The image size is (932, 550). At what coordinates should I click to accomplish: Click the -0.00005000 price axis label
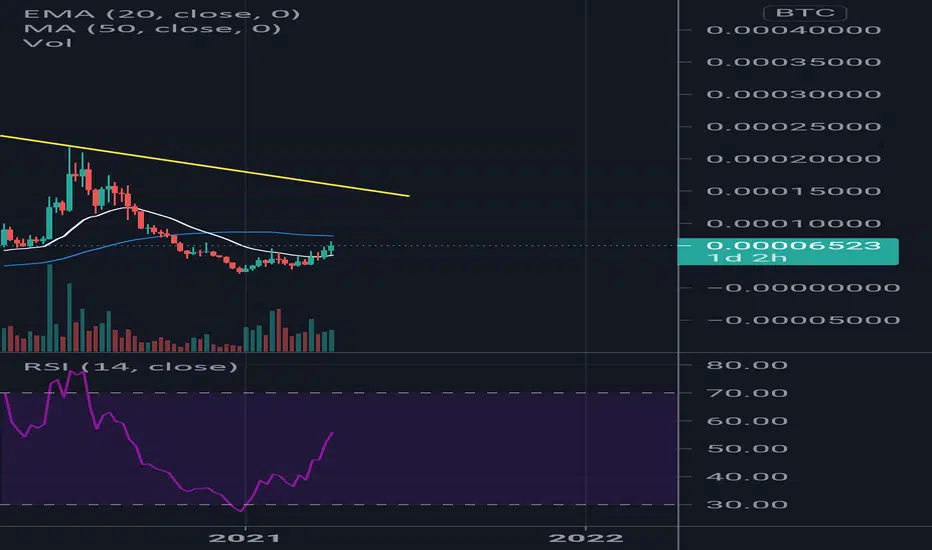(803, 320)
